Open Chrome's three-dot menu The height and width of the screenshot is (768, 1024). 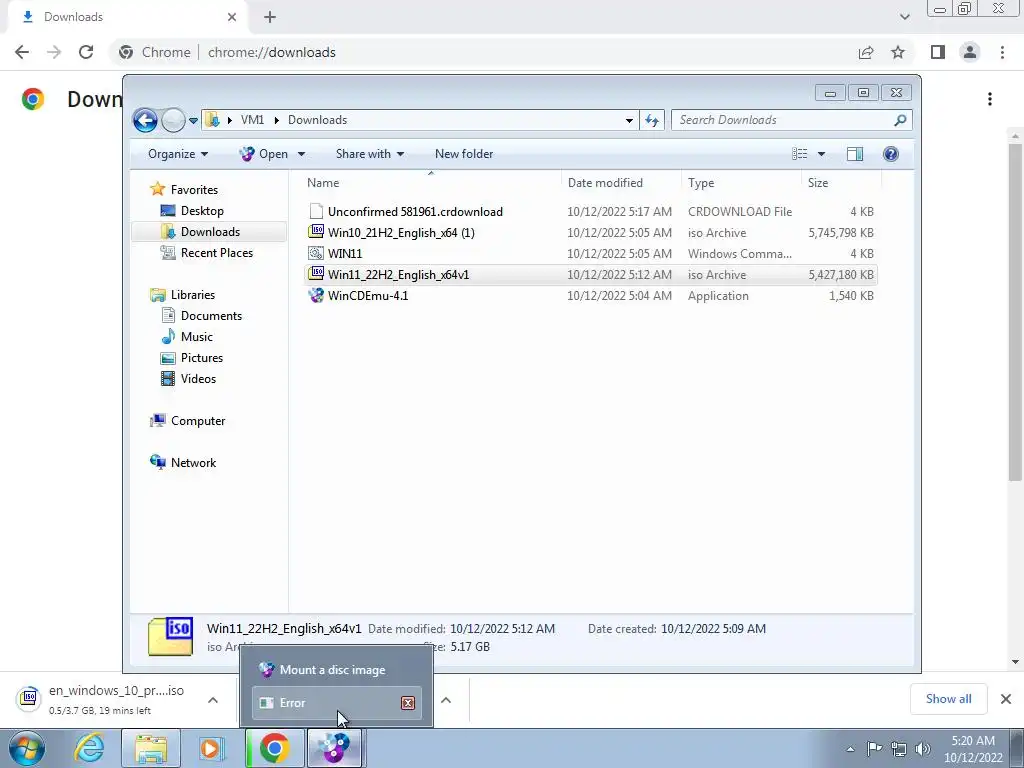(1002, 52)
